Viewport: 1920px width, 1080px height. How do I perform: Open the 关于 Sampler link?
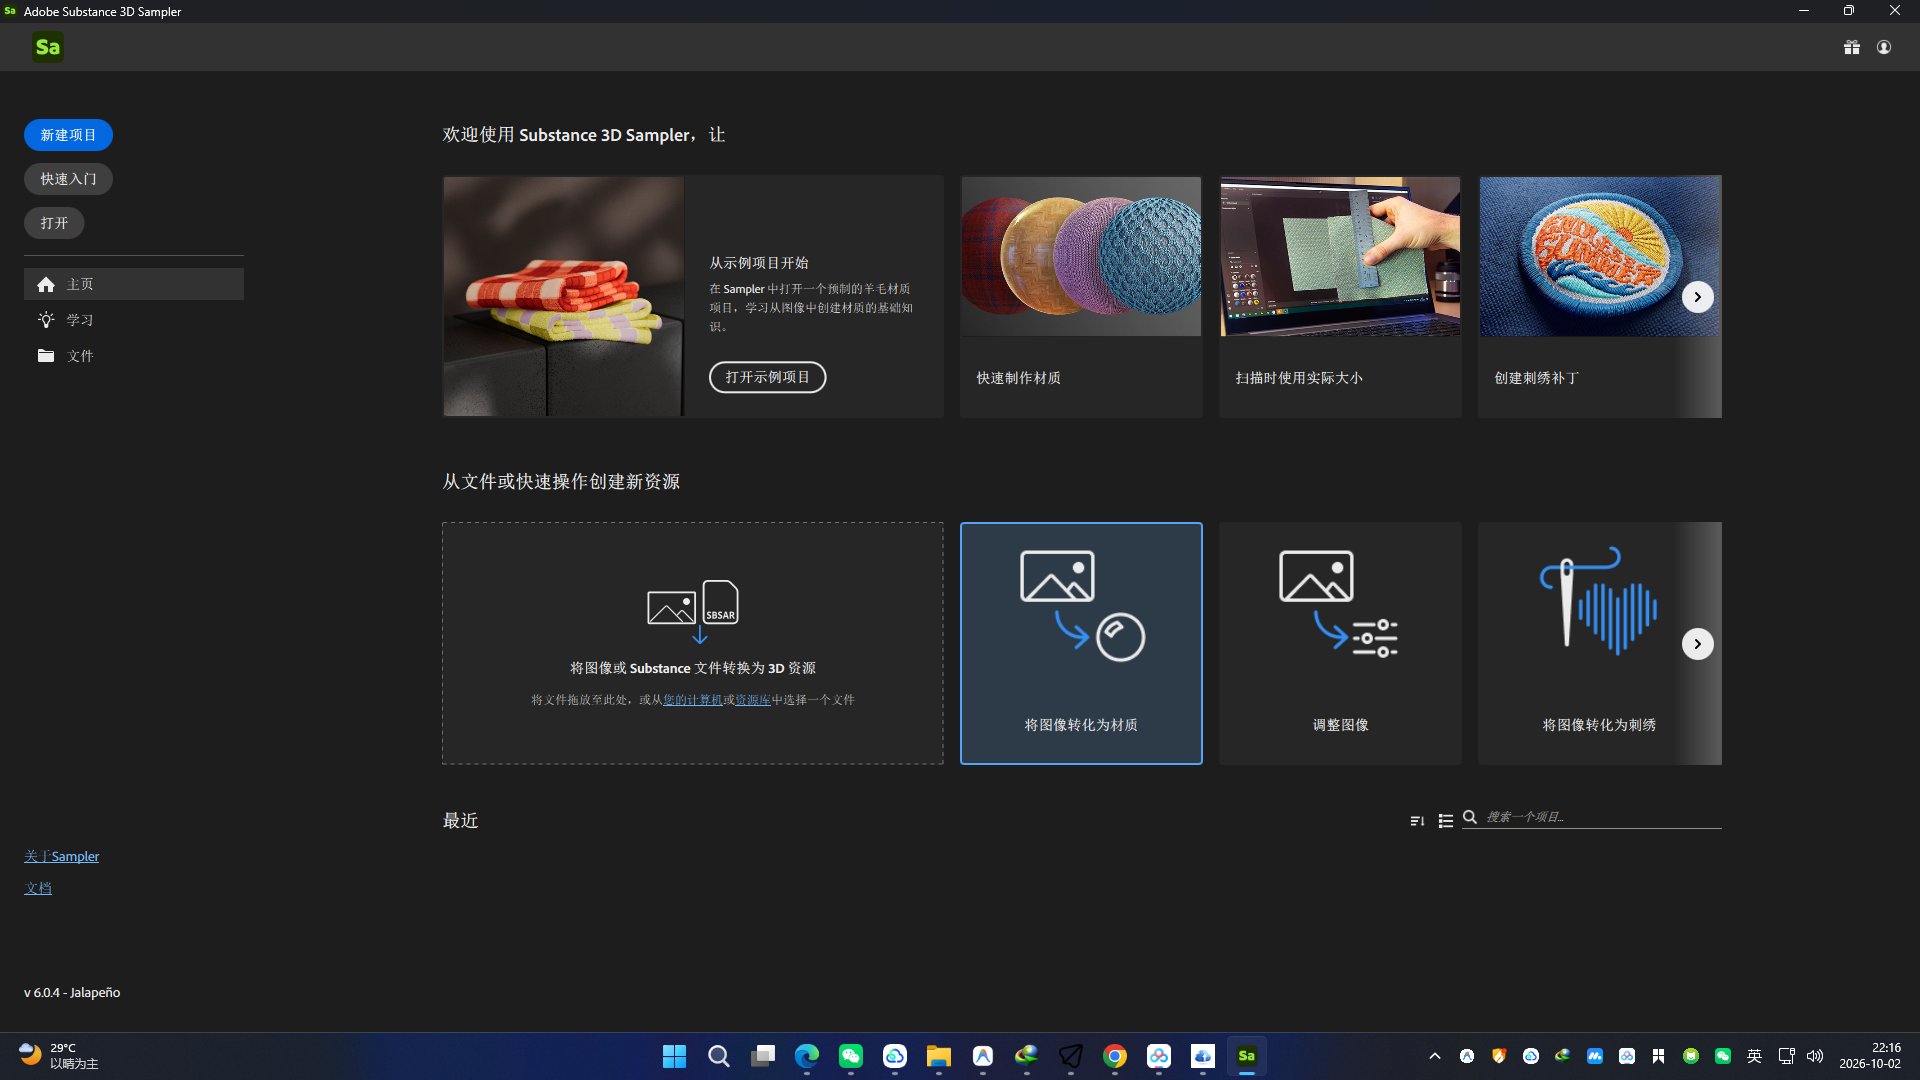(61, 856)
